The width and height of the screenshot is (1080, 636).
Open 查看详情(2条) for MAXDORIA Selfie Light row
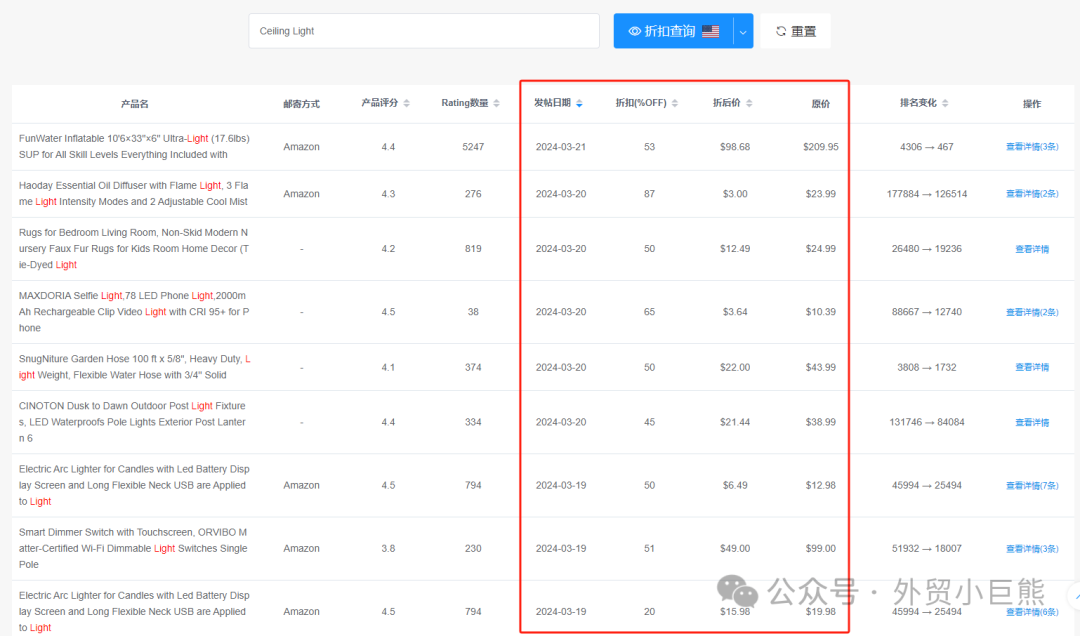(x=1032, y=312)
